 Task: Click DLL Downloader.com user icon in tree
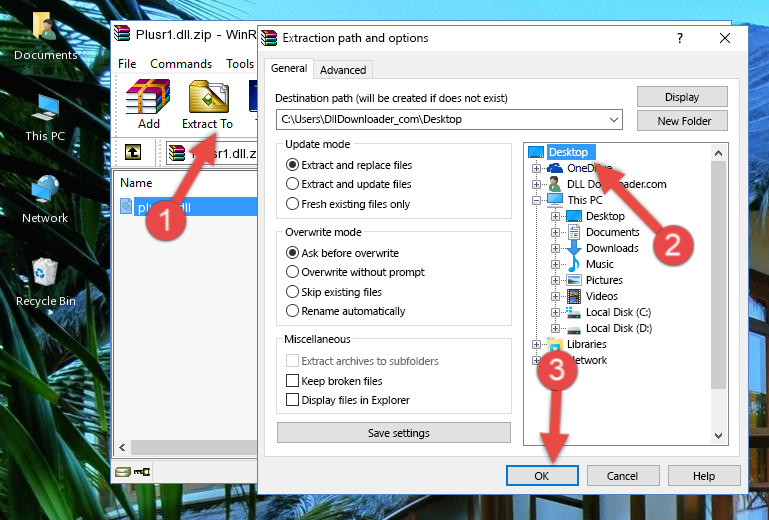click(x=555, y=184)
